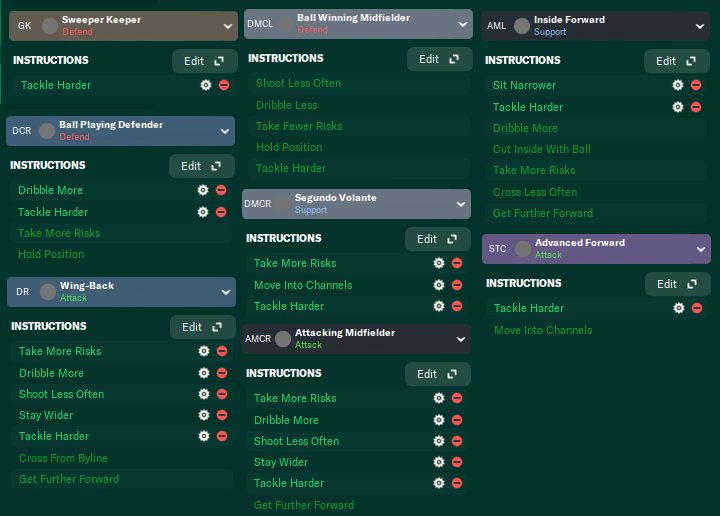Open gear settings for Inside Forward's Sit Narrower
The height and width of the screenshot is (516, 720).
678,86
